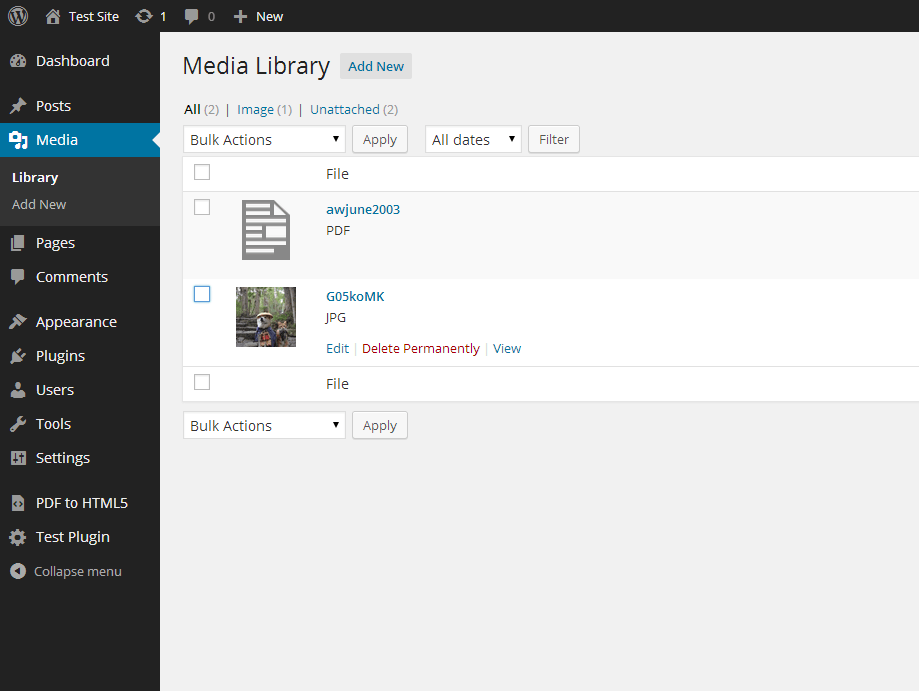Click the WordPress logo icon

pos(18,16)
